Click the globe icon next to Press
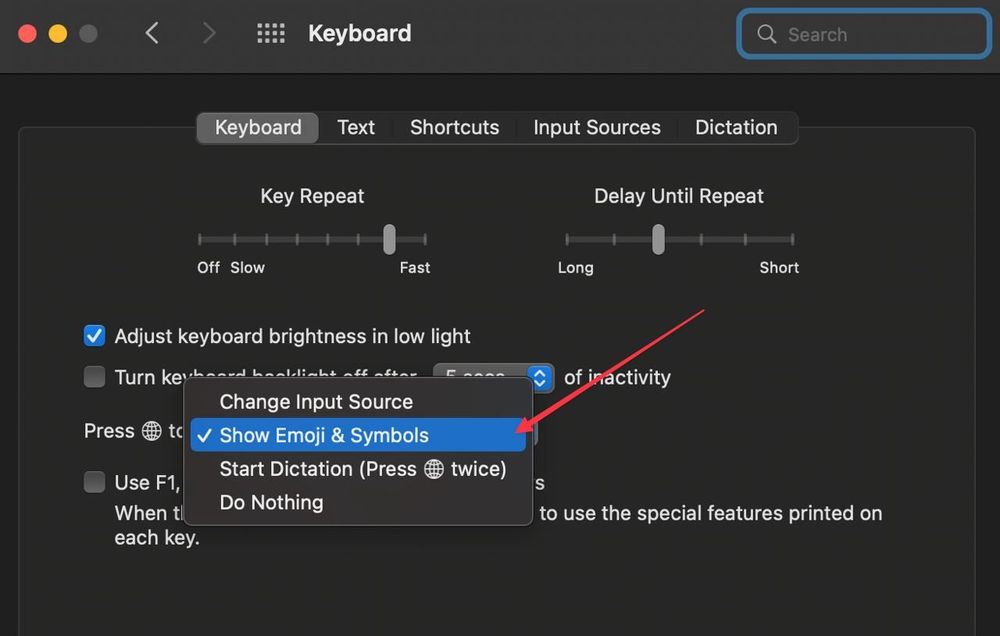 coord(151,431)
